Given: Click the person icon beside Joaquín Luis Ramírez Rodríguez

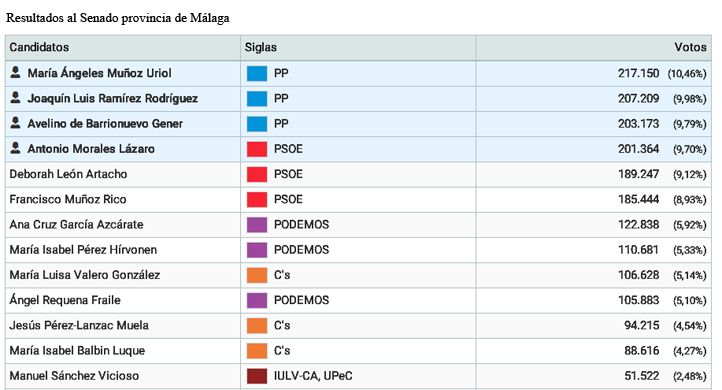Looking at the screenshot, I should tap(15, 98).
